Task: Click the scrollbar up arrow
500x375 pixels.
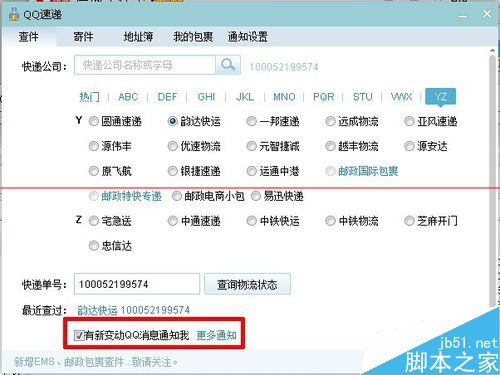Action: pyautogui.click(x=492, y=51)
